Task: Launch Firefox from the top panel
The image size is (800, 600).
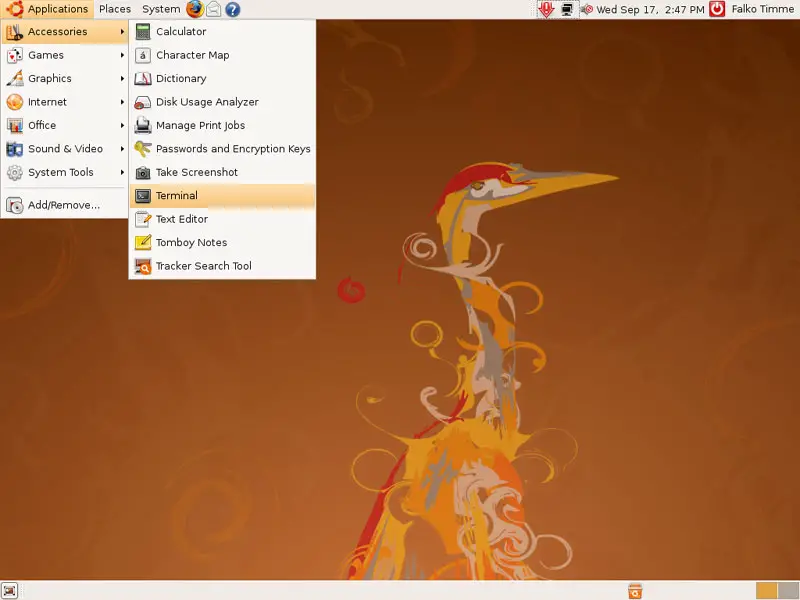Action: coord(194,9)
